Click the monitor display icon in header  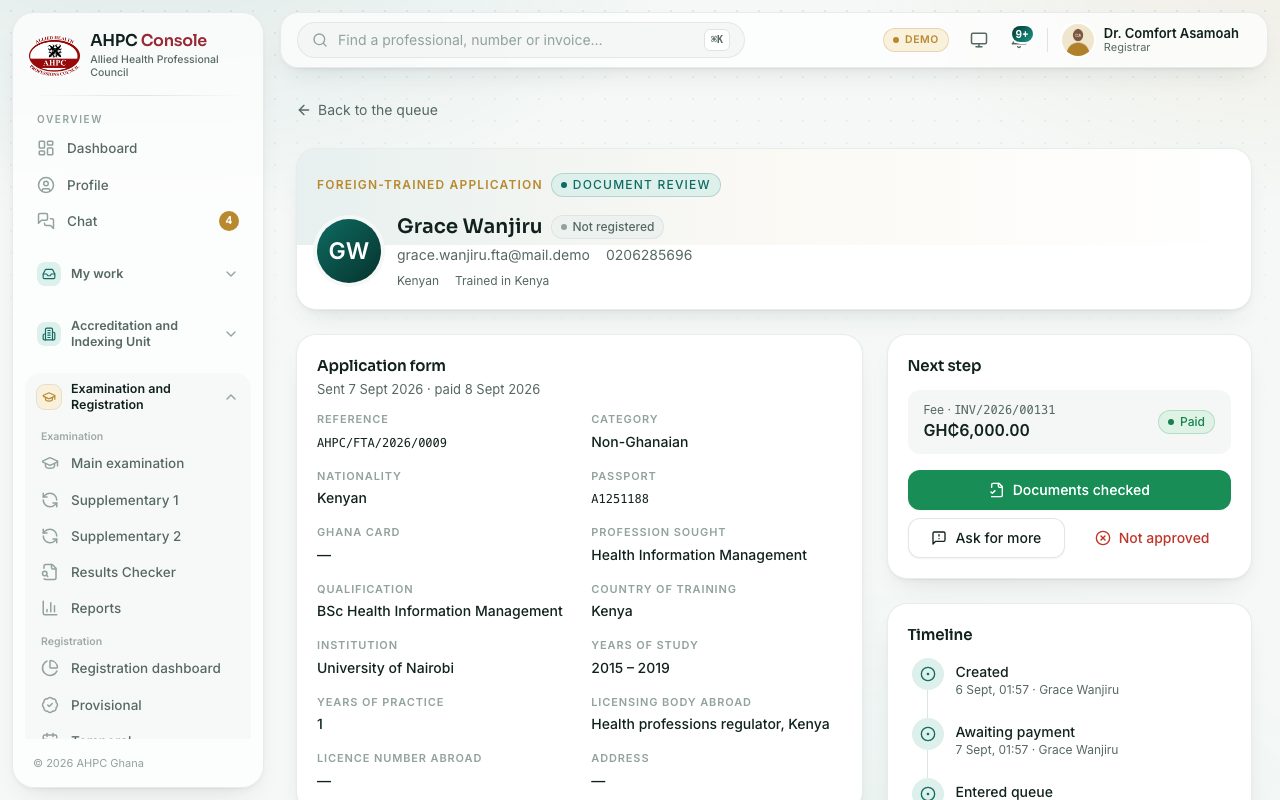pos(979,40)
